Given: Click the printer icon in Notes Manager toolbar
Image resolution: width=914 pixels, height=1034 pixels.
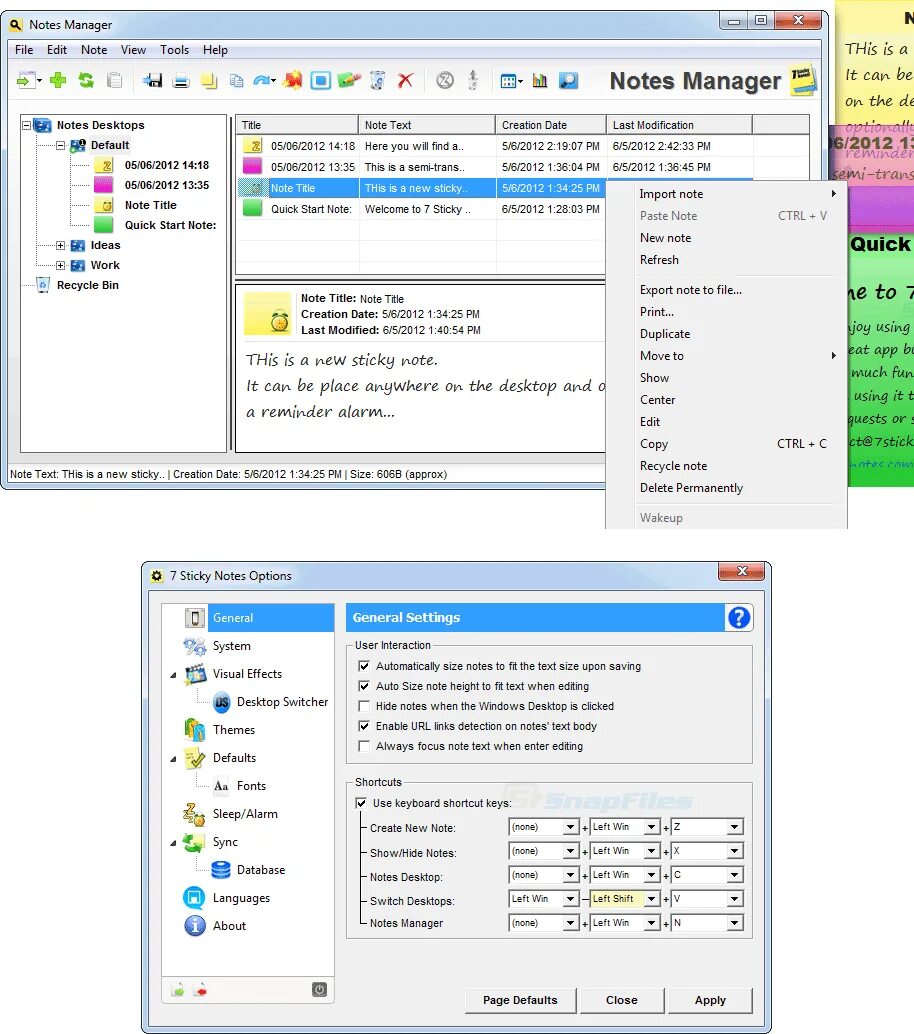Looking at the screenshot, I should click(181, 81).
